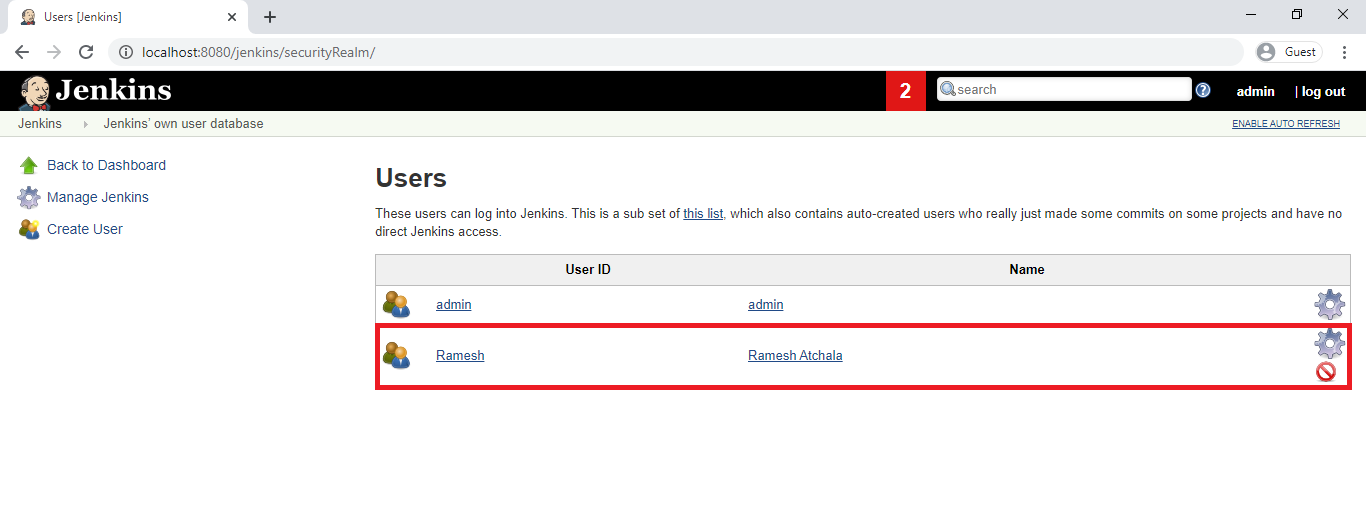Click the Back to Dashboard green arrow icon
Screen dimensions: 1366x526
tap(29, 165)
